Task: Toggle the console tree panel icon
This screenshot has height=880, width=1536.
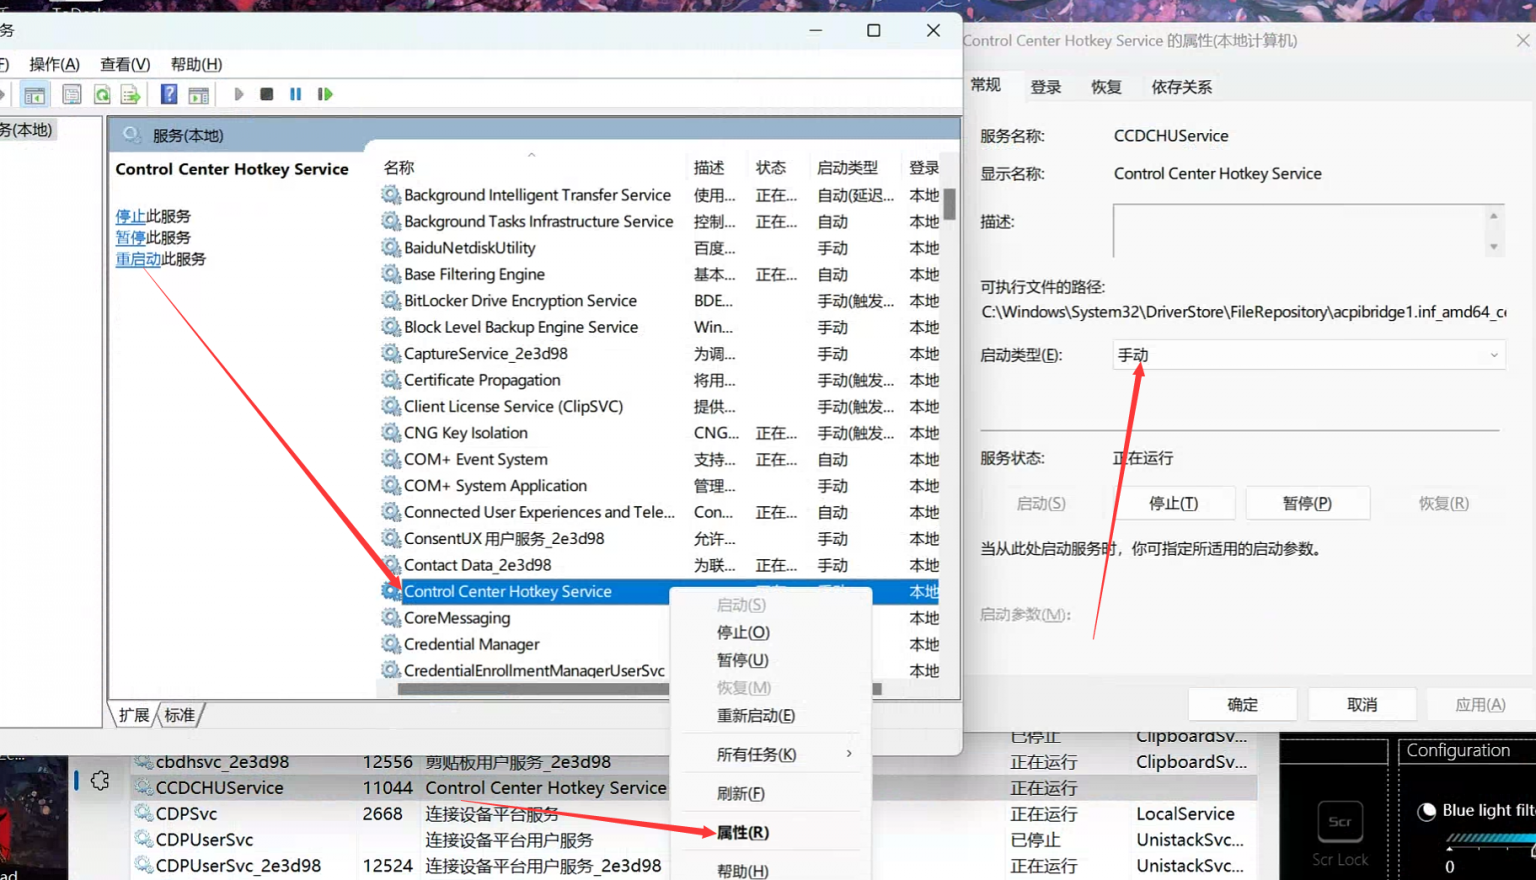Action: tap(35, 93)
